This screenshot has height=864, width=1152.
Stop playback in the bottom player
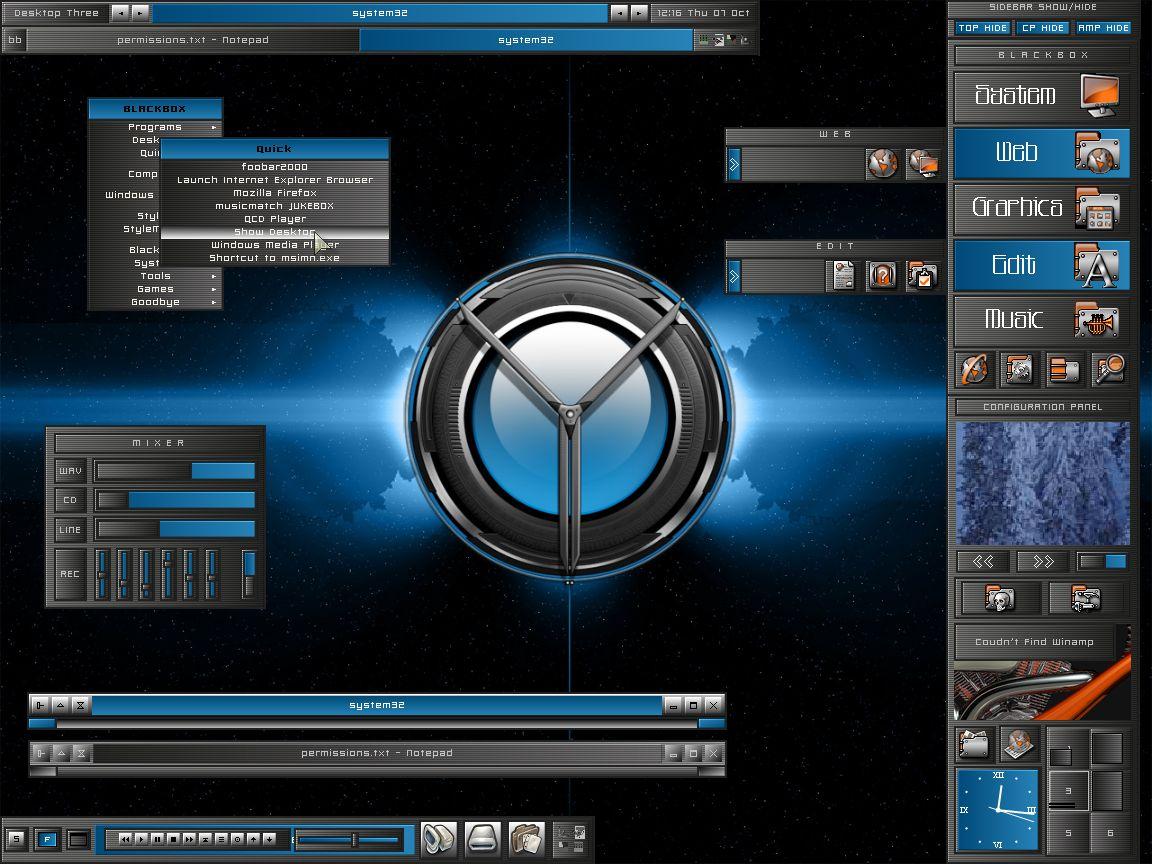click(173, 839)
